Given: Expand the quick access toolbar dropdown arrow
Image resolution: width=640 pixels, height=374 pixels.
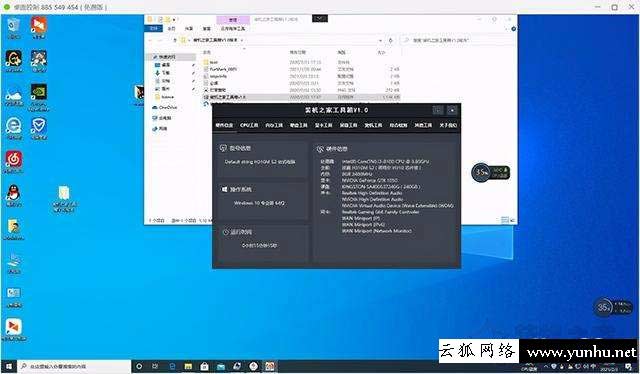Looking at the screenshot, I should click(x=174, y=19).
